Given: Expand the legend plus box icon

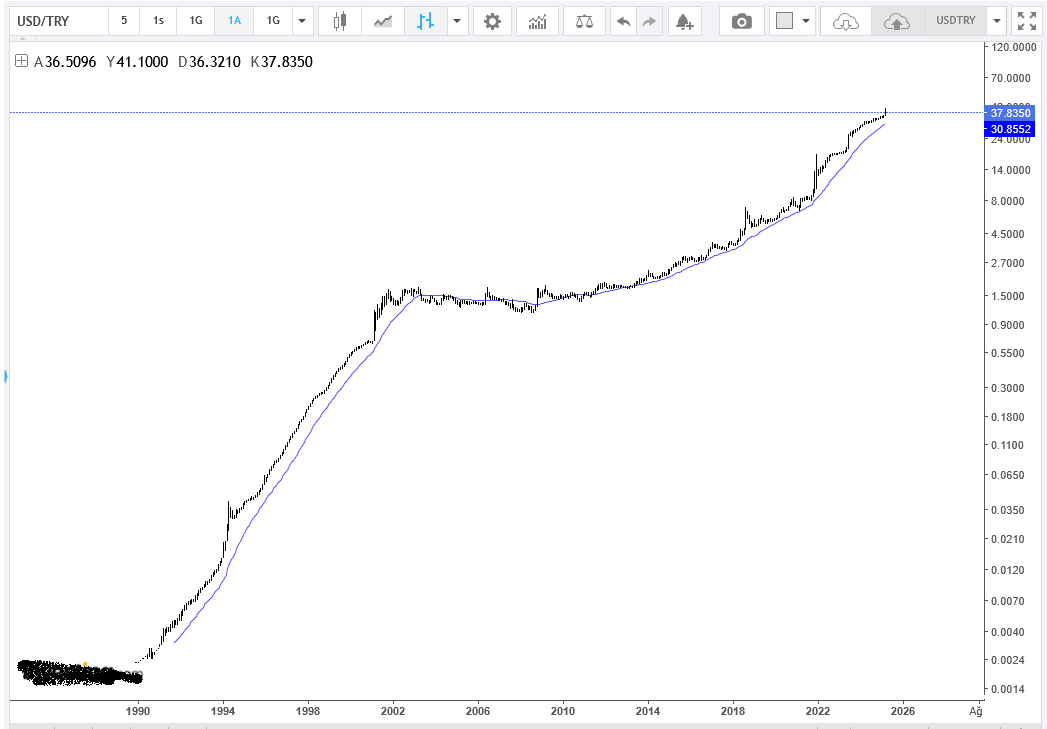Looking at the screenshot, I should point(22,61).
